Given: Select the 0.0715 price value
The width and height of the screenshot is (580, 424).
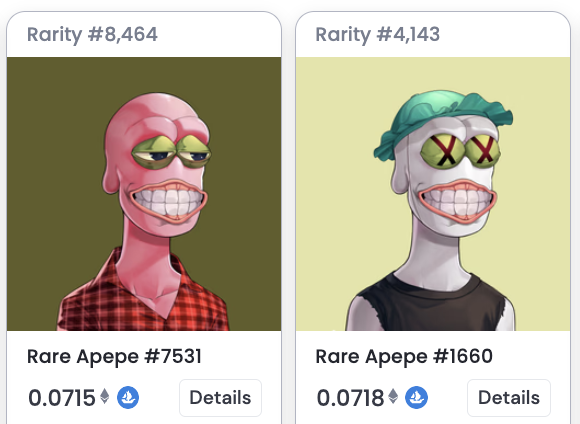Looking at the screenshot, I should click(x=62, y=398).
